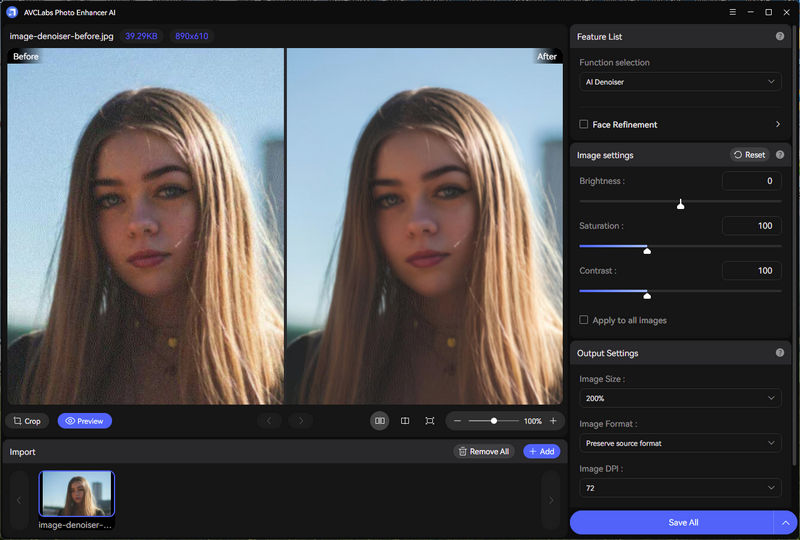The height and width of the screenshot is (540, 800).
Task: Click the Brightness slider handle
Action: (x=680, y=204)
